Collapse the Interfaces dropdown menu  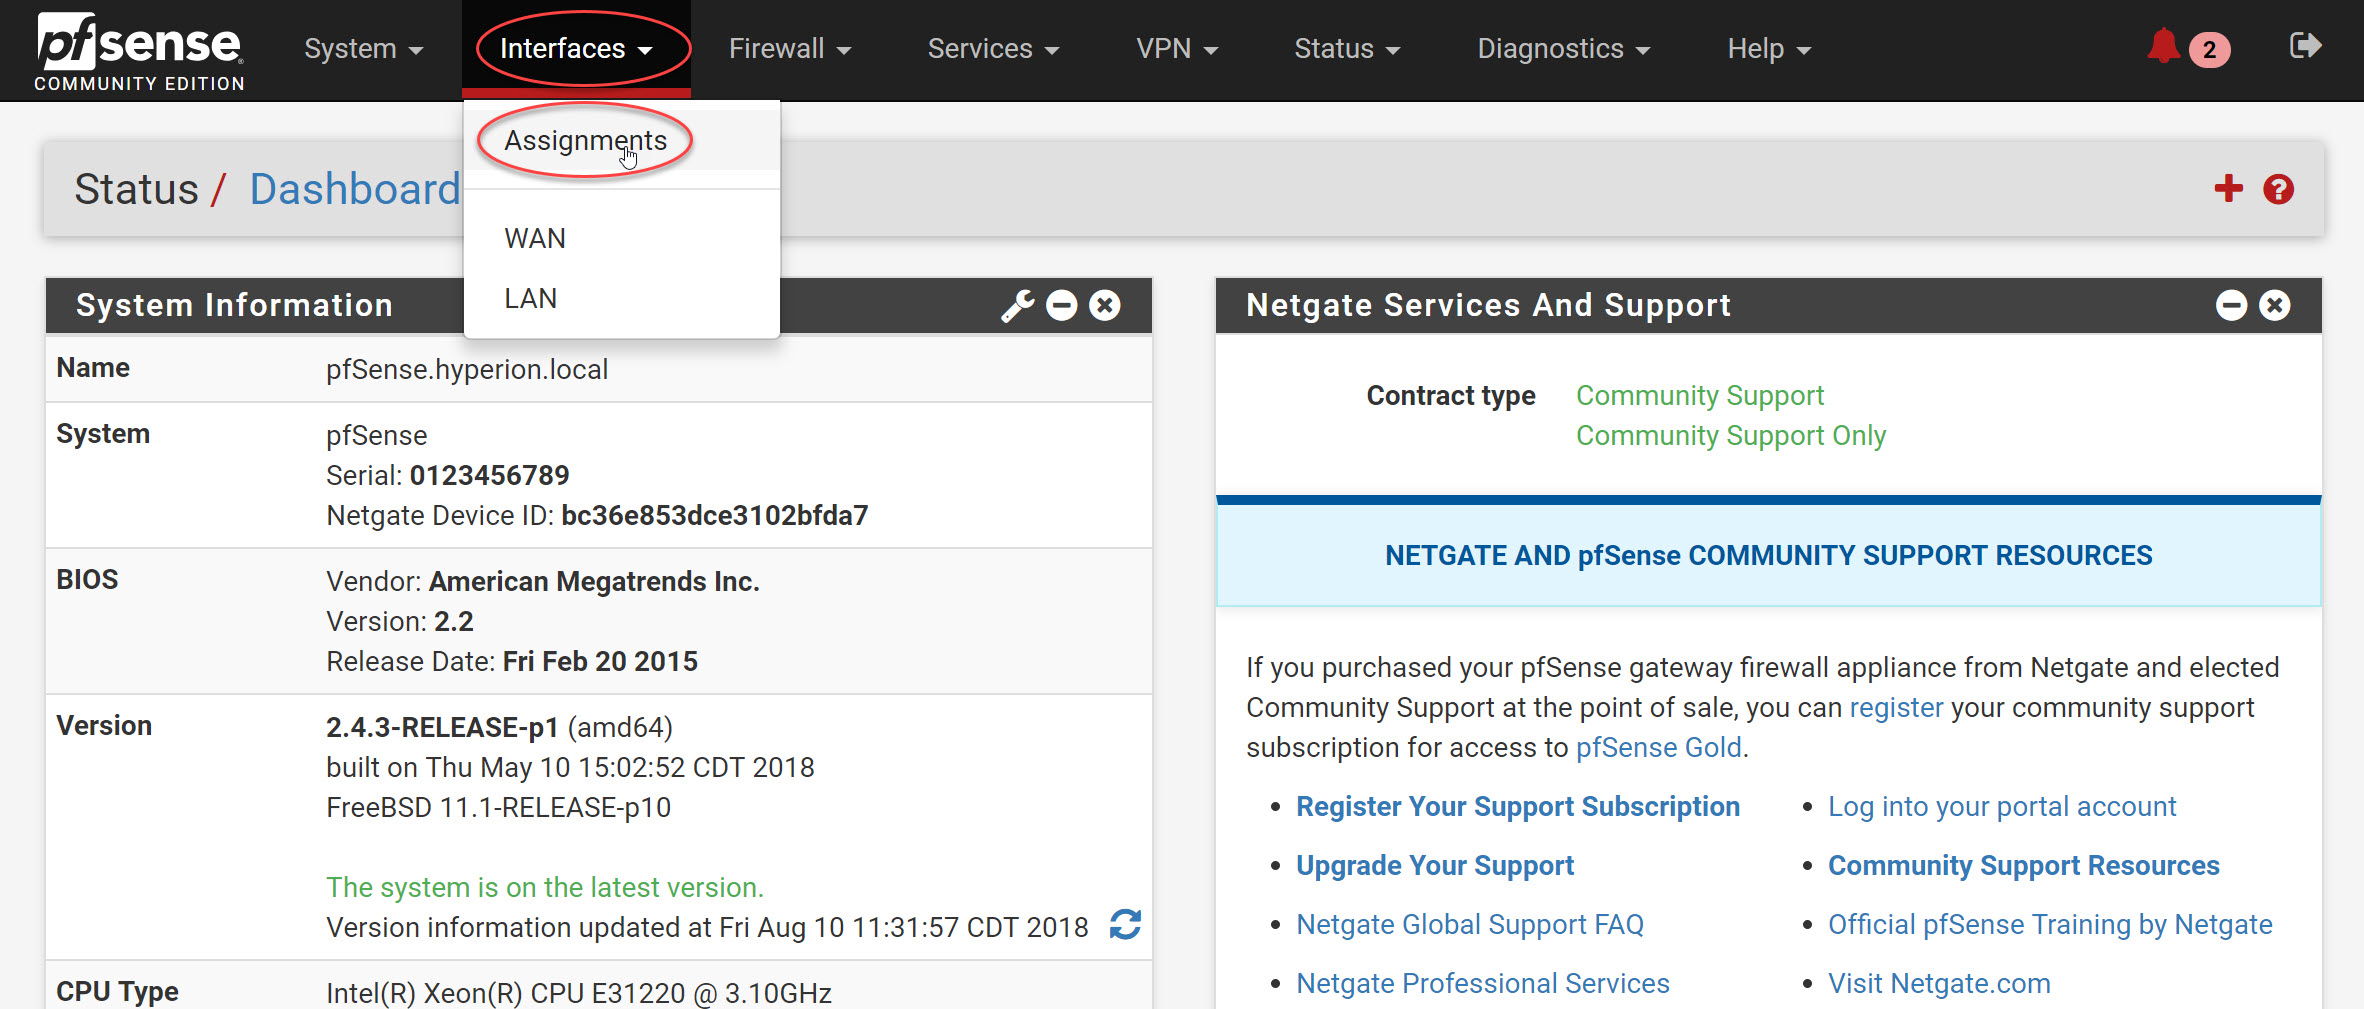point(576,49)
